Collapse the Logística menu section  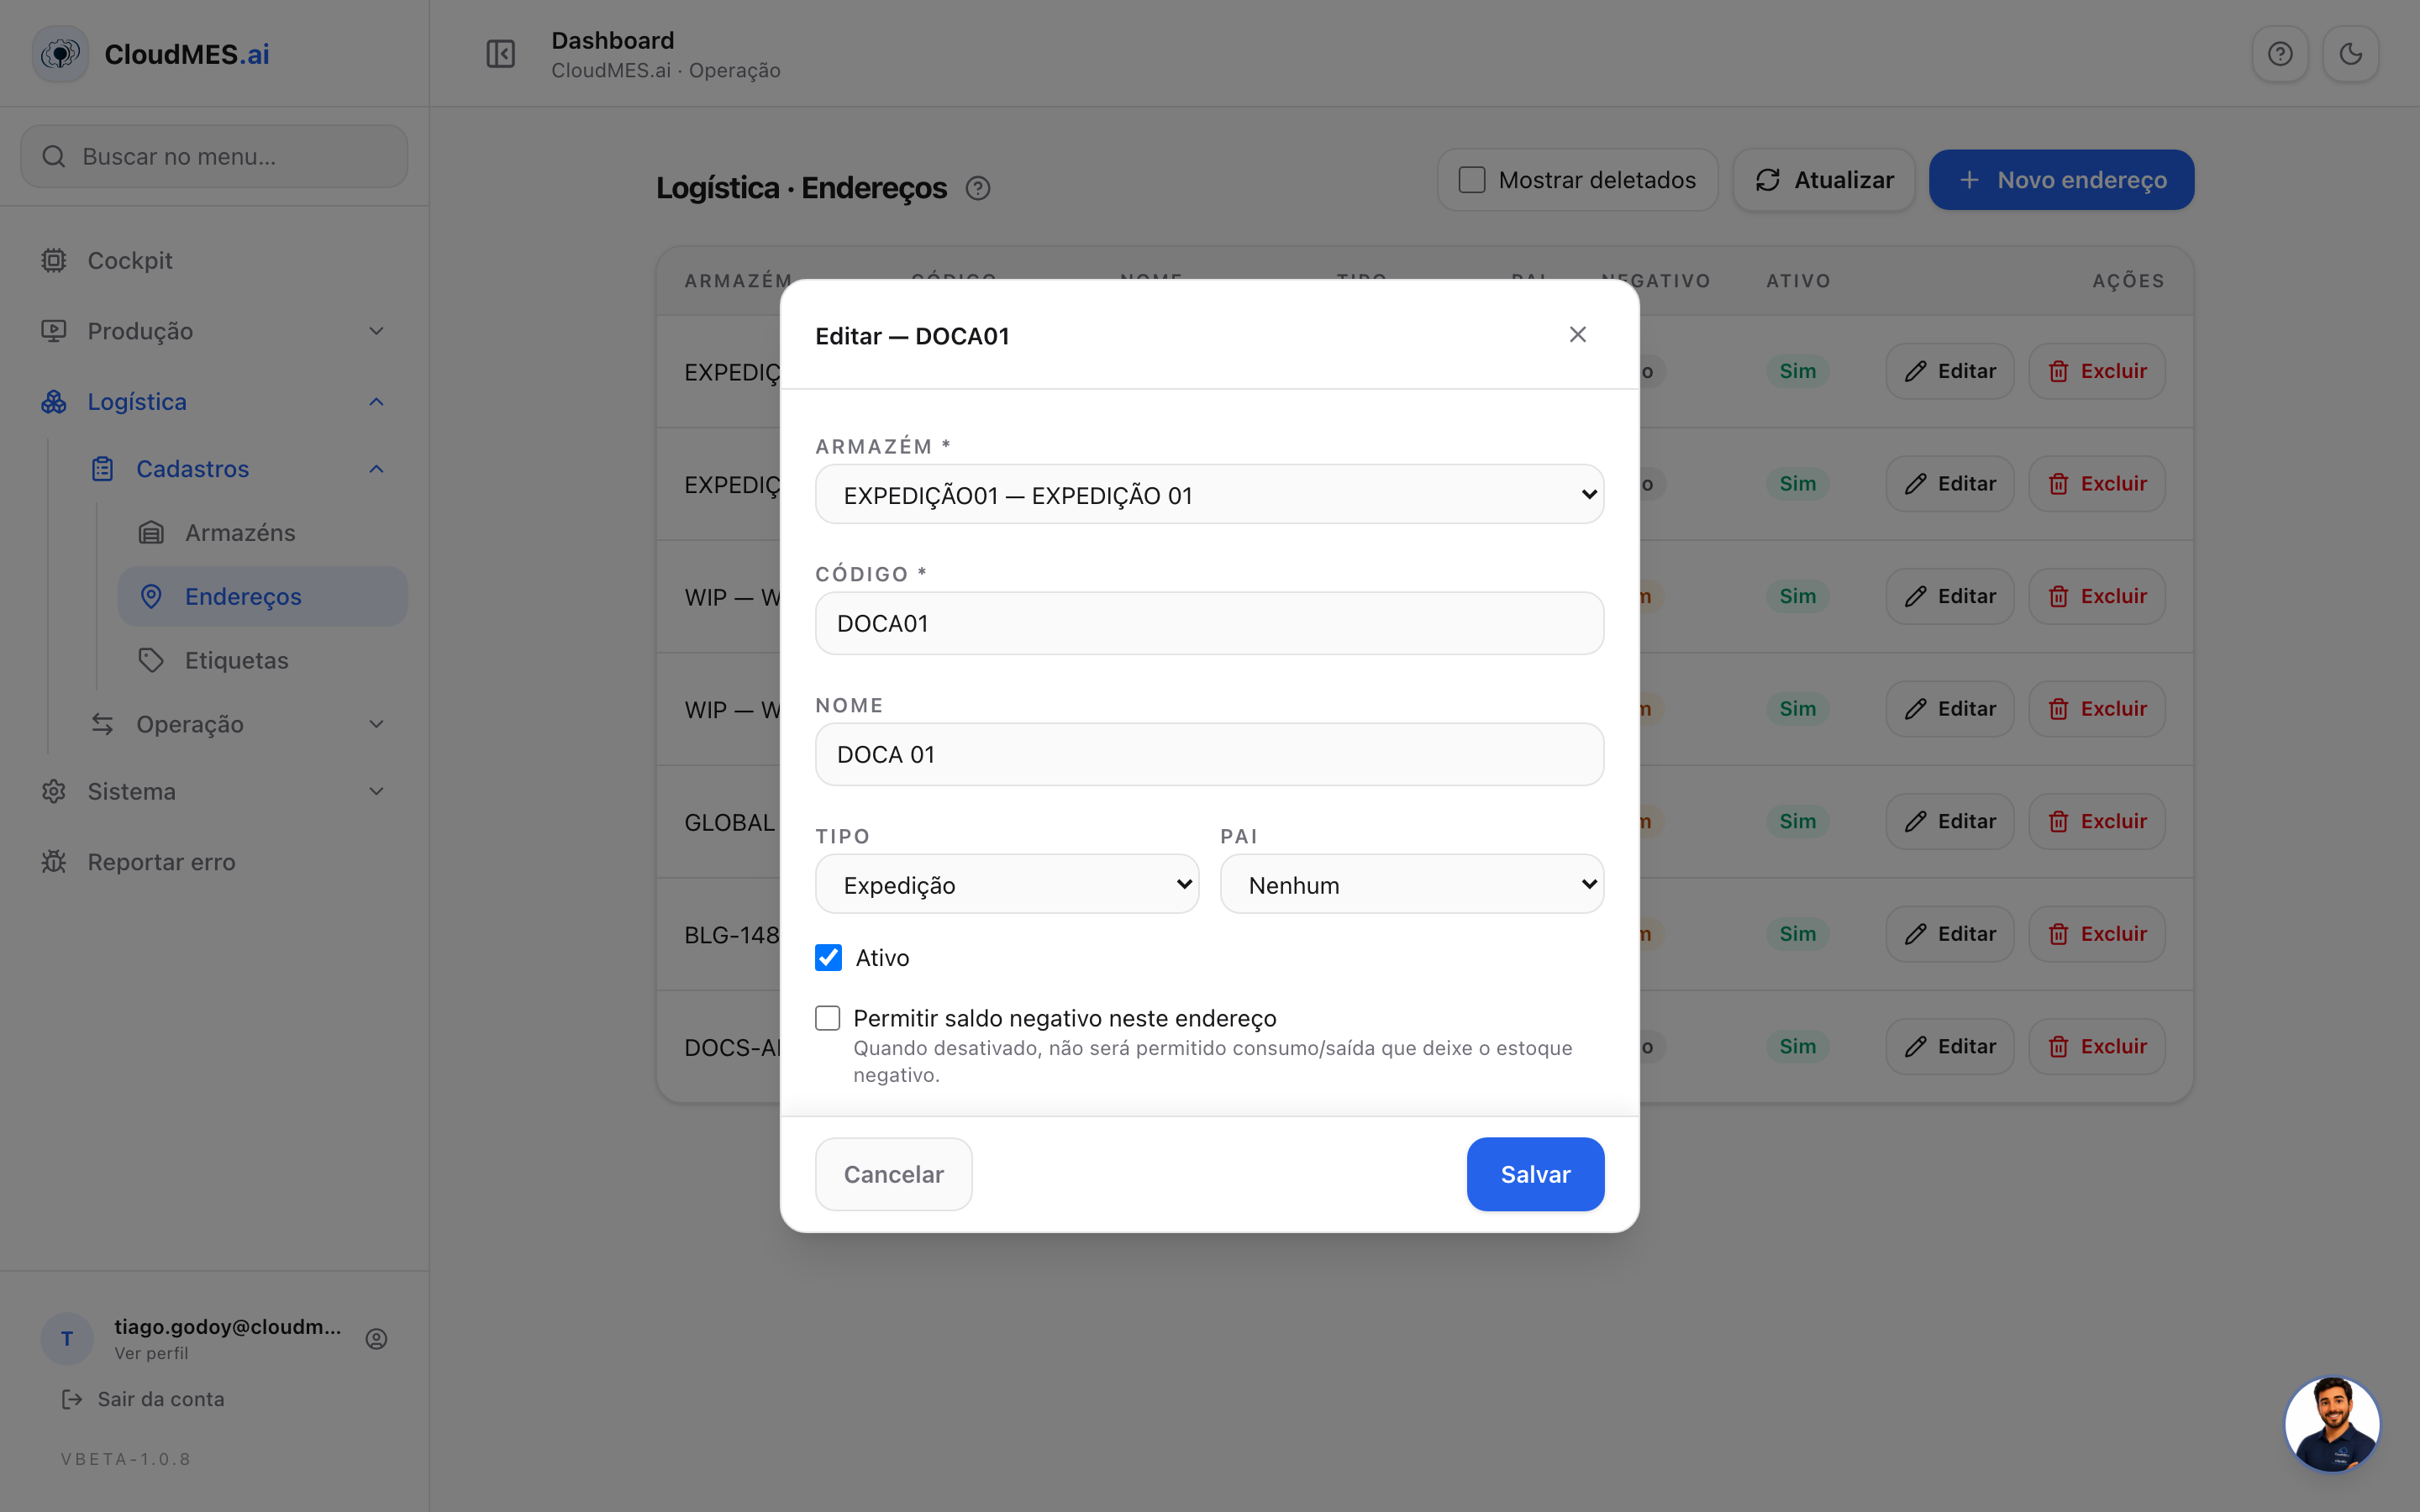[x=214, y=402]
